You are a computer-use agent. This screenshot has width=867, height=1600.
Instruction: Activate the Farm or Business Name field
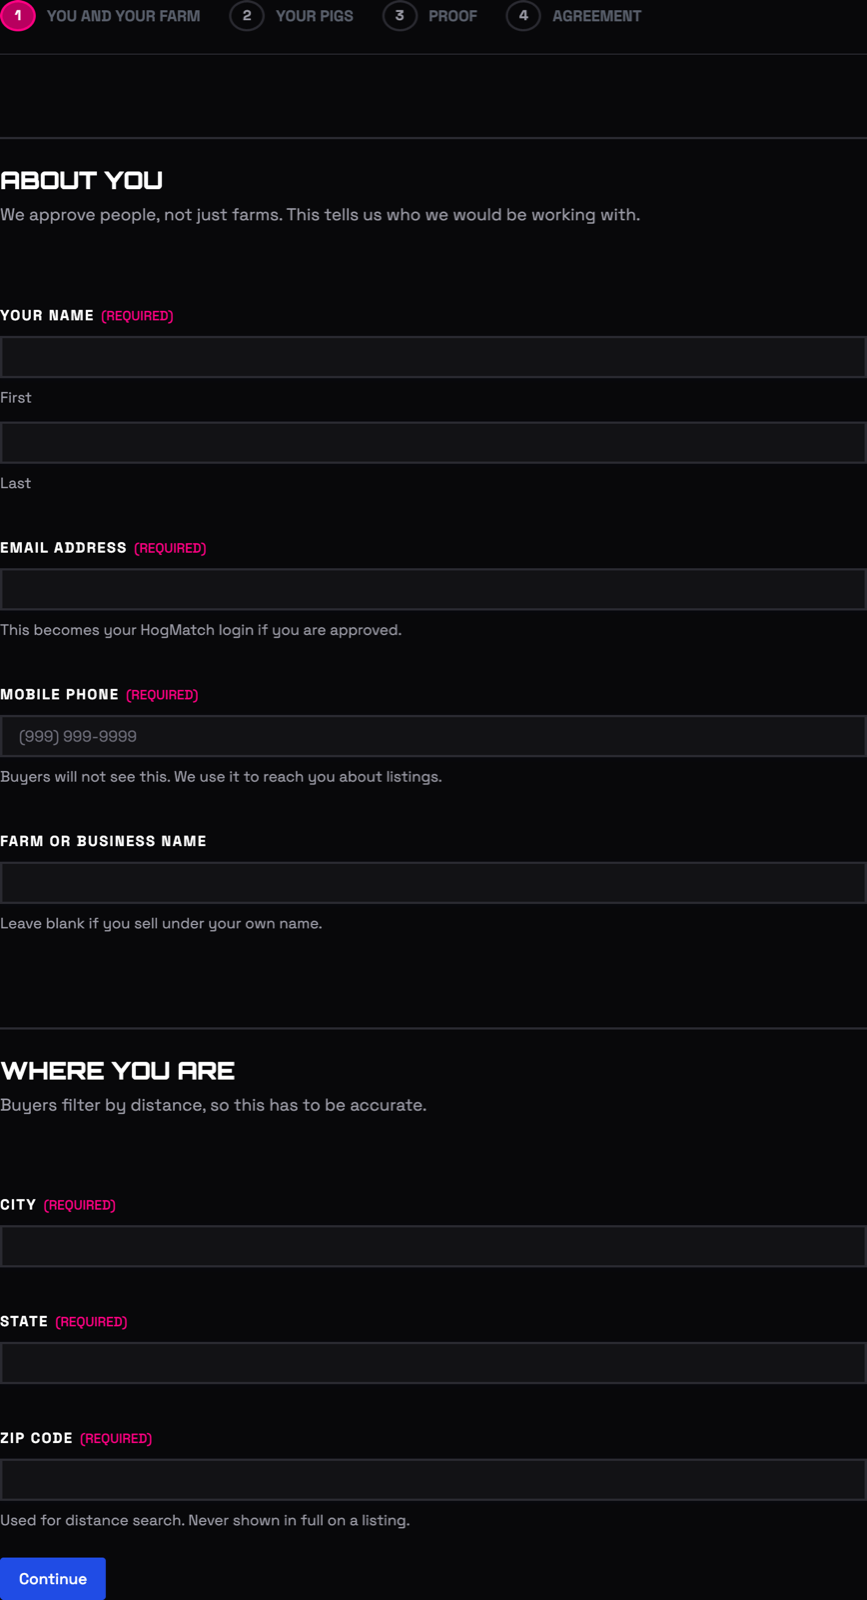point(433,883)
